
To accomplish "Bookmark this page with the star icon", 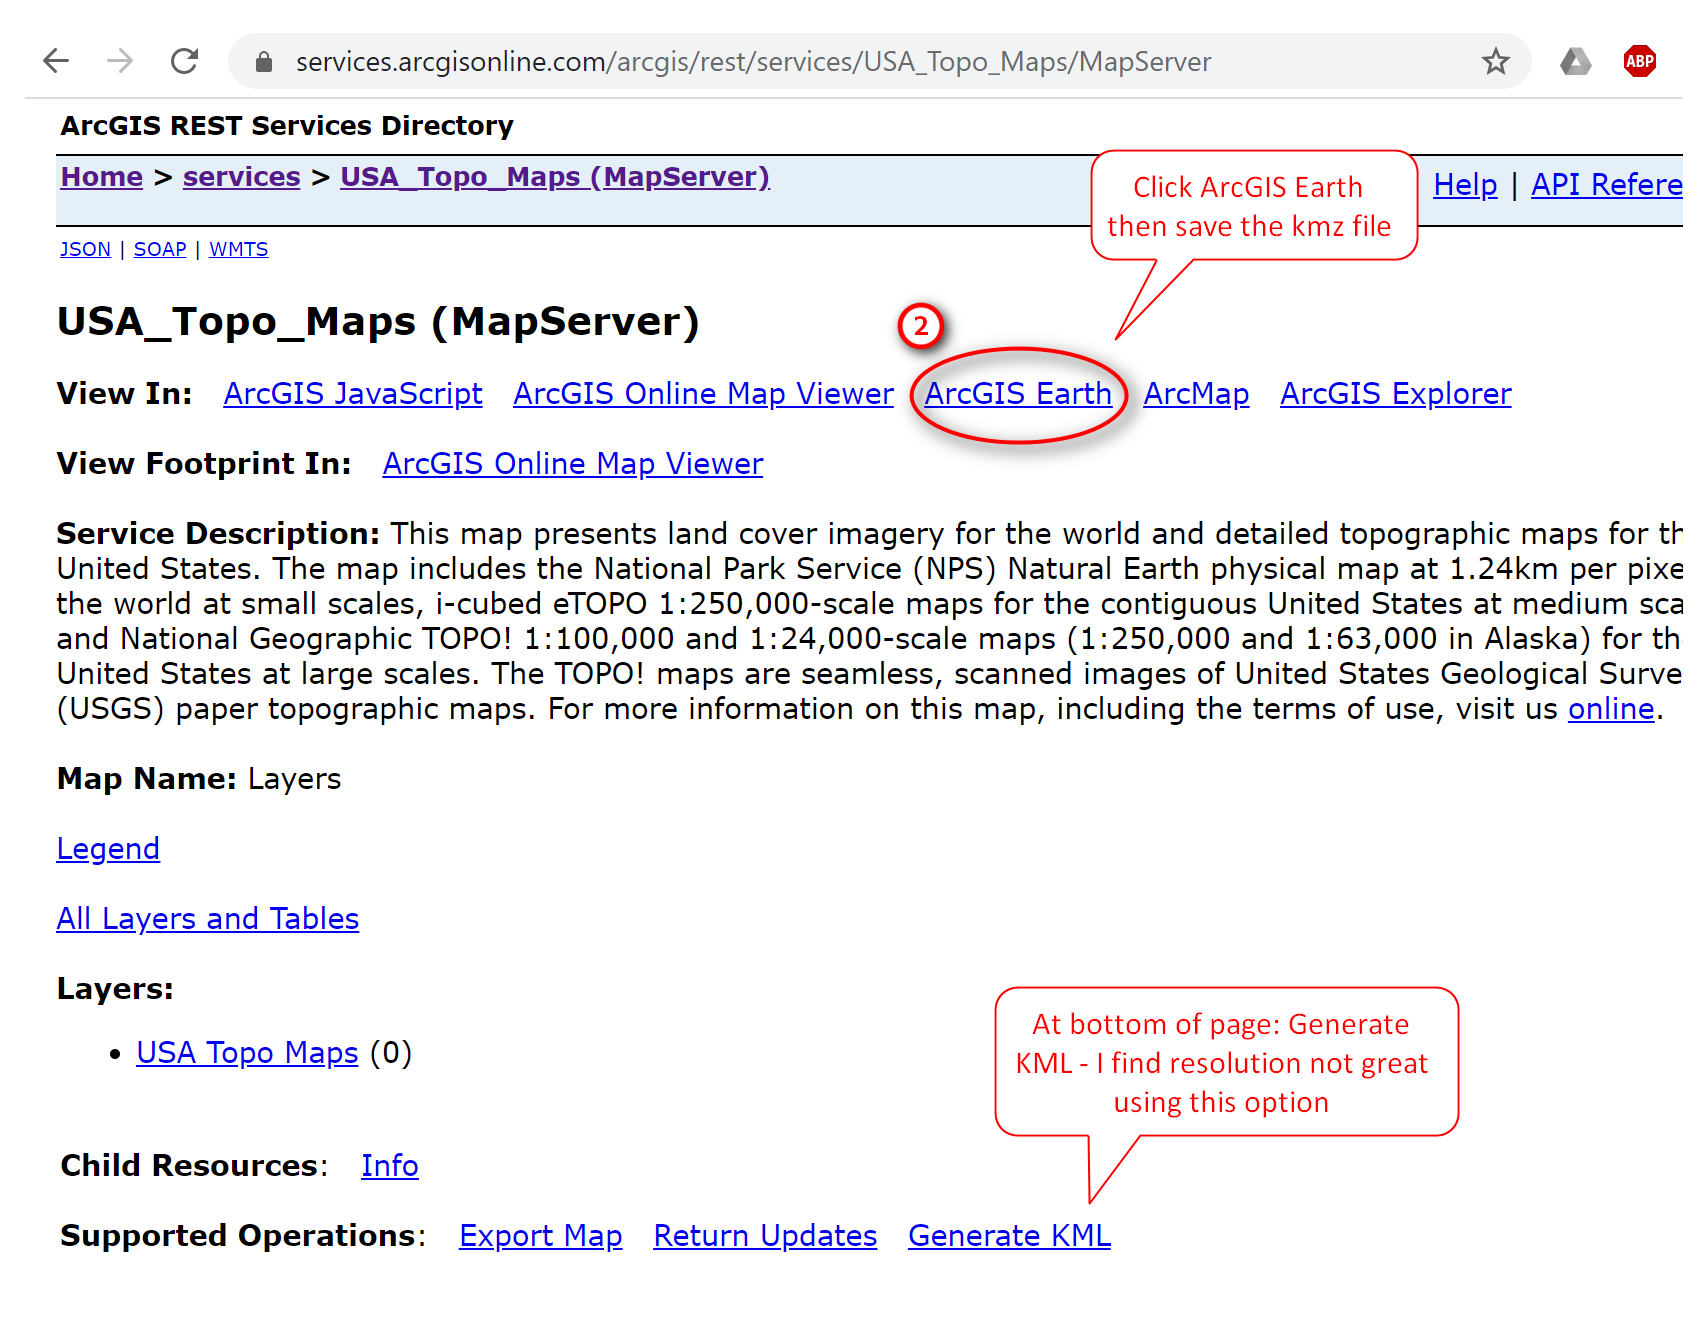I will 1496,61.
